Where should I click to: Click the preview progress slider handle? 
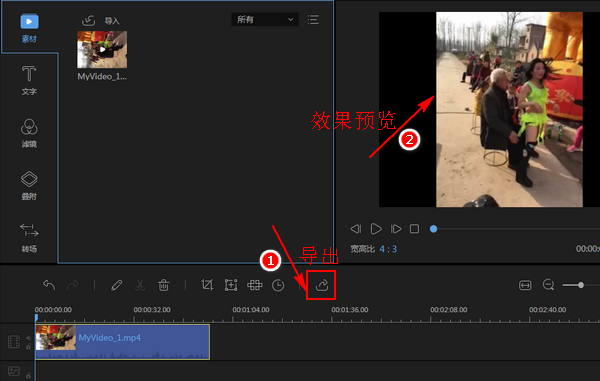pyautogui.click(x=434, y=229)
